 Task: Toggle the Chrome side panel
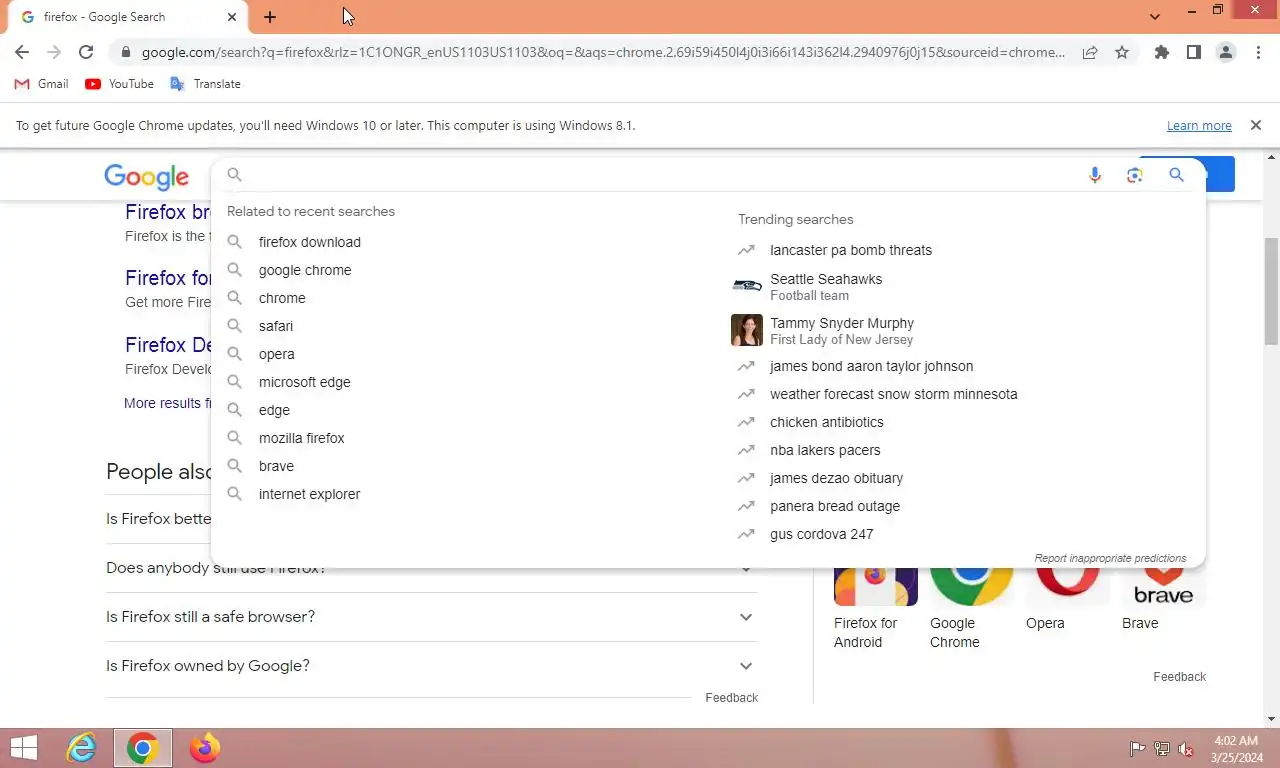(x=1193, y=52)
